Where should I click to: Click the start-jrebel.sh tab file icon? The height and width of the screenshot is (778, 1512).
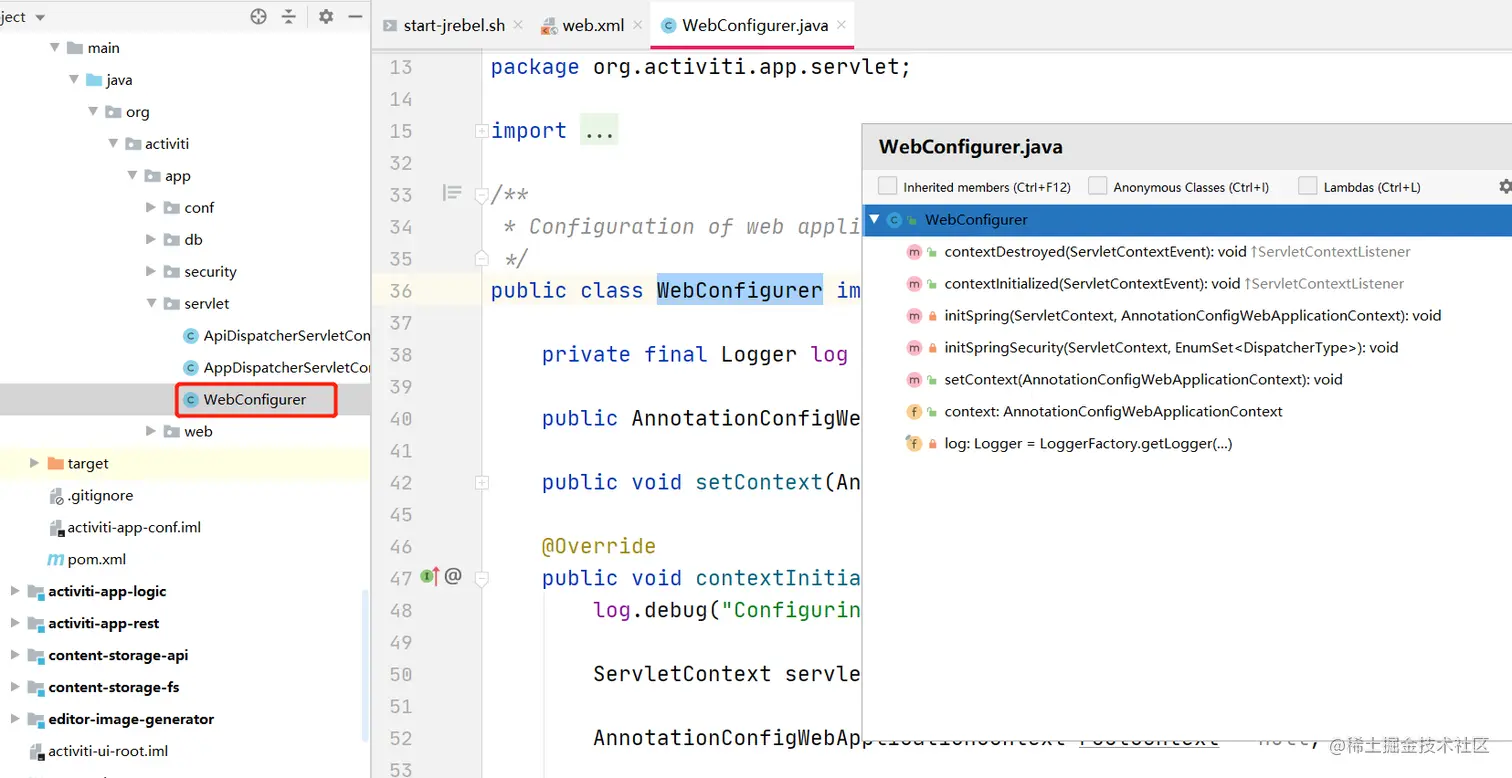[x=389, y=26]
